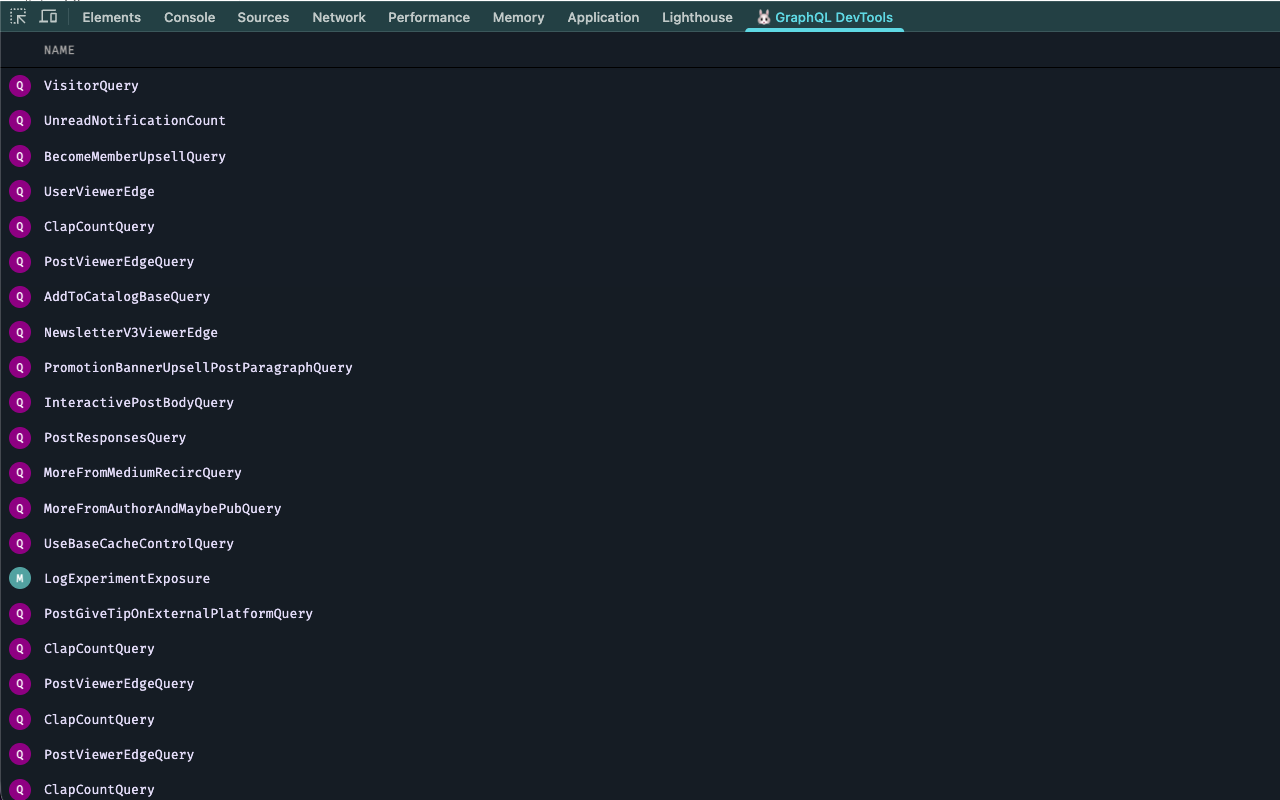Click the Q badge beside VisitorQuery
This screenshot has width=1280, height=800.
coord(20,86)
